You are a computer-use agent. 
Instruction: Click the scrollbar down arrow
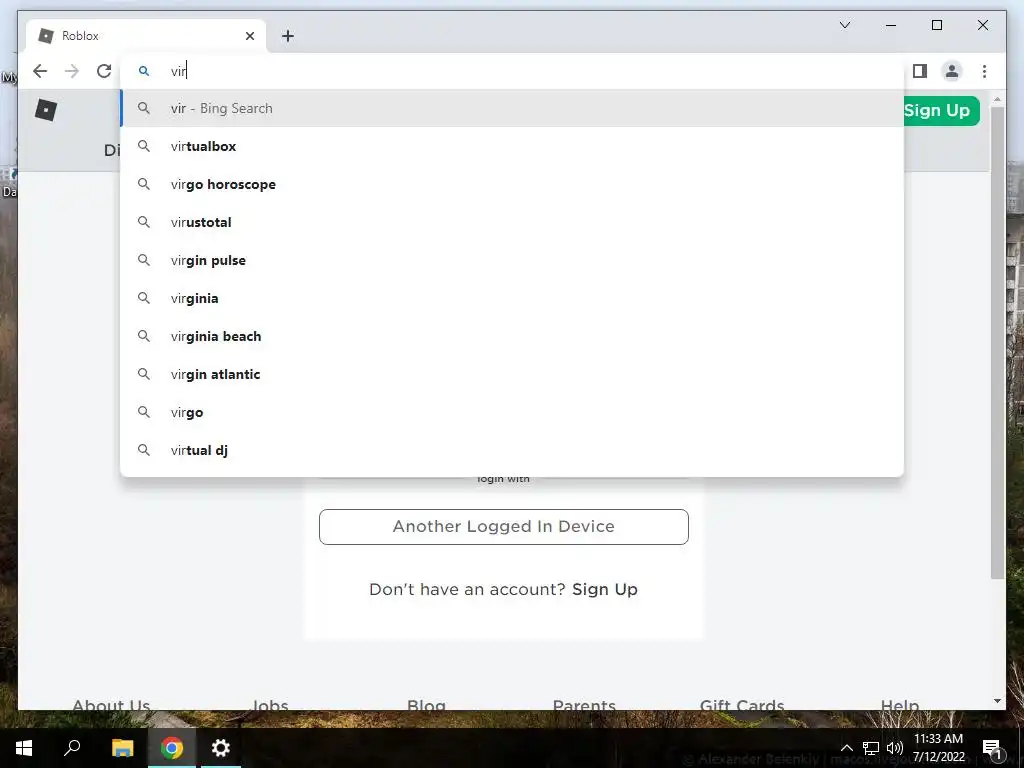pos(997,701)
